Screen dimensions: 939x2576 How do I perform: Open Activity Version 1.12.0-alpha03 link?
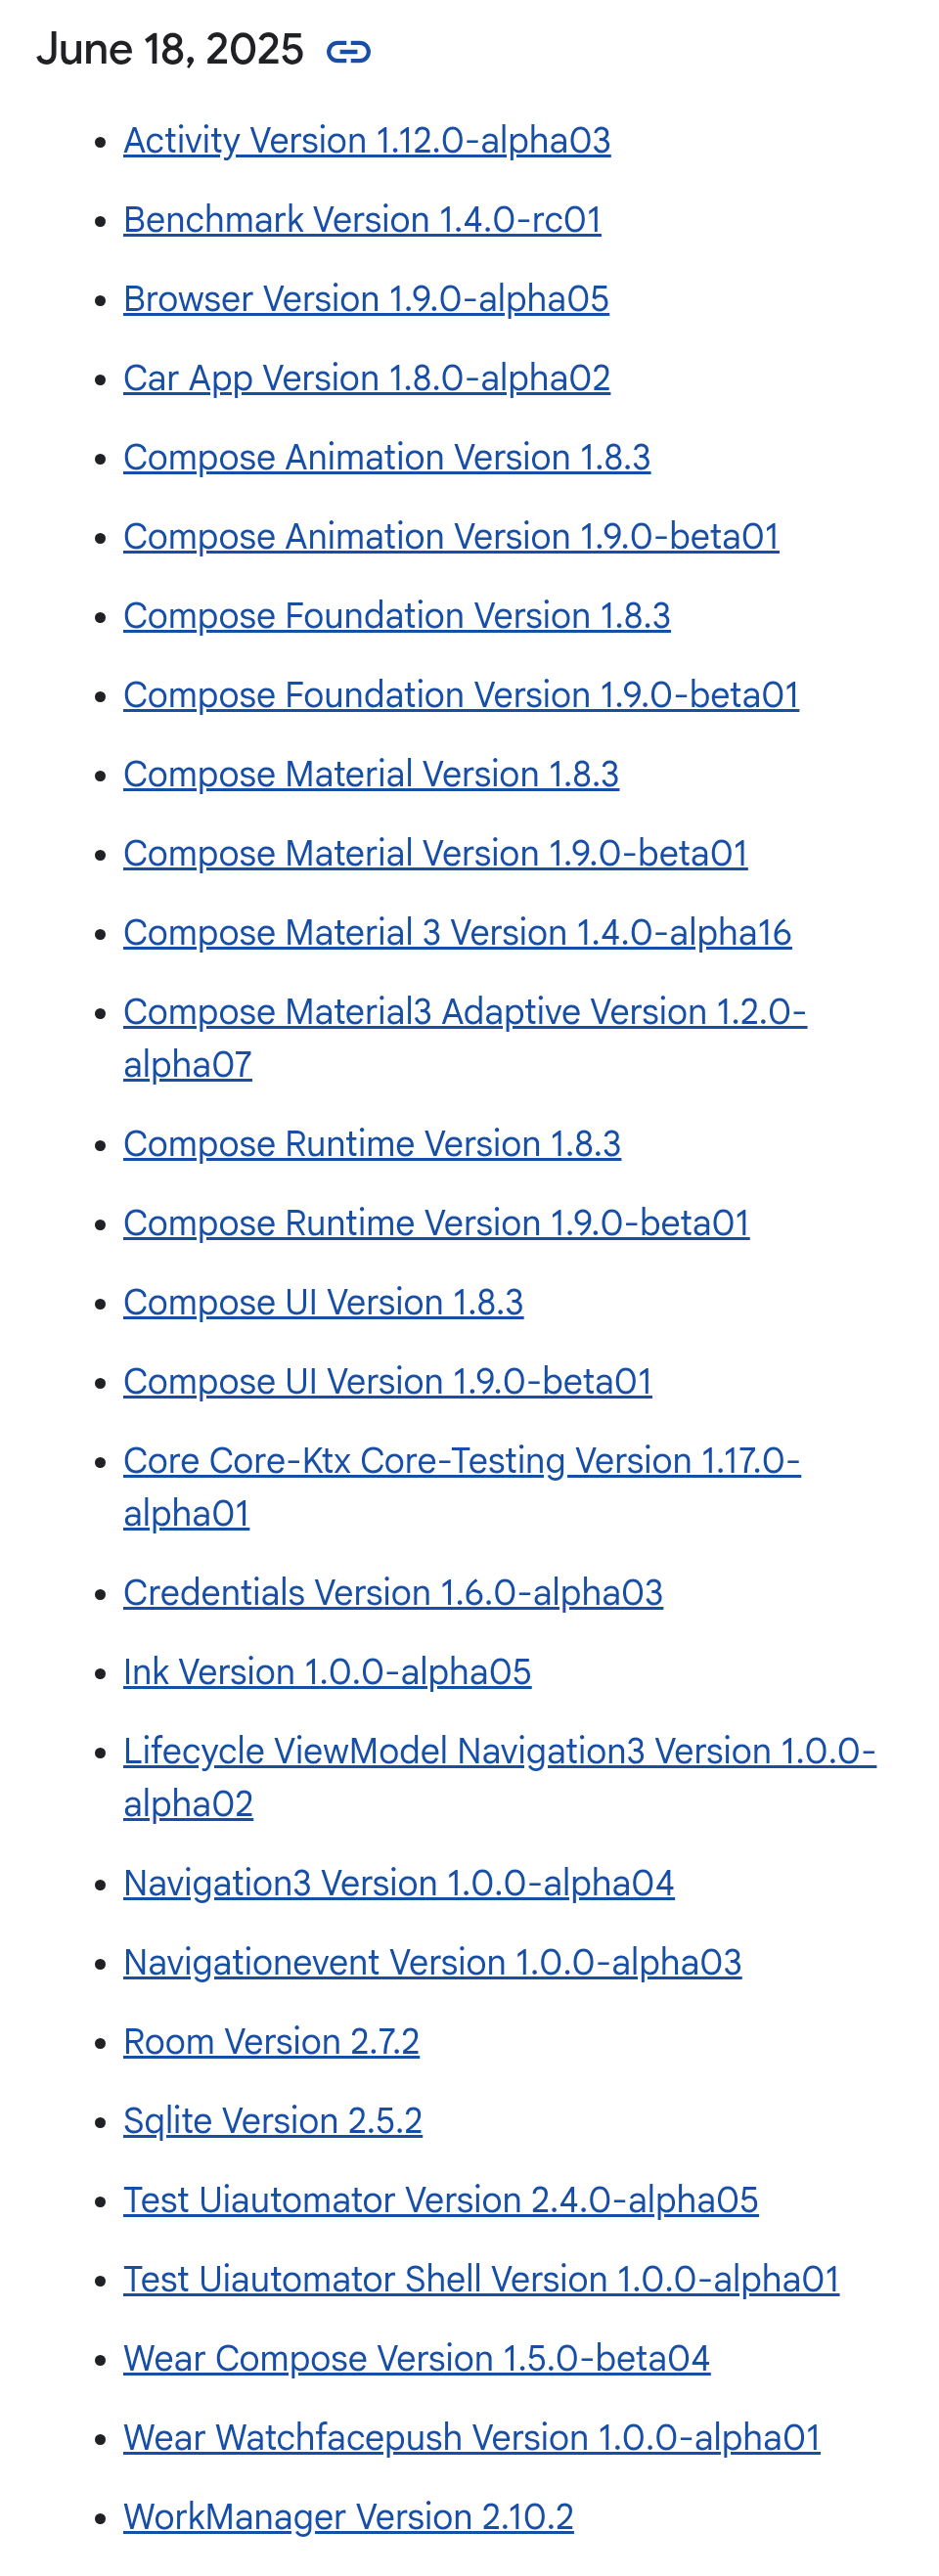pyautogui.click(x=367, y=141)
